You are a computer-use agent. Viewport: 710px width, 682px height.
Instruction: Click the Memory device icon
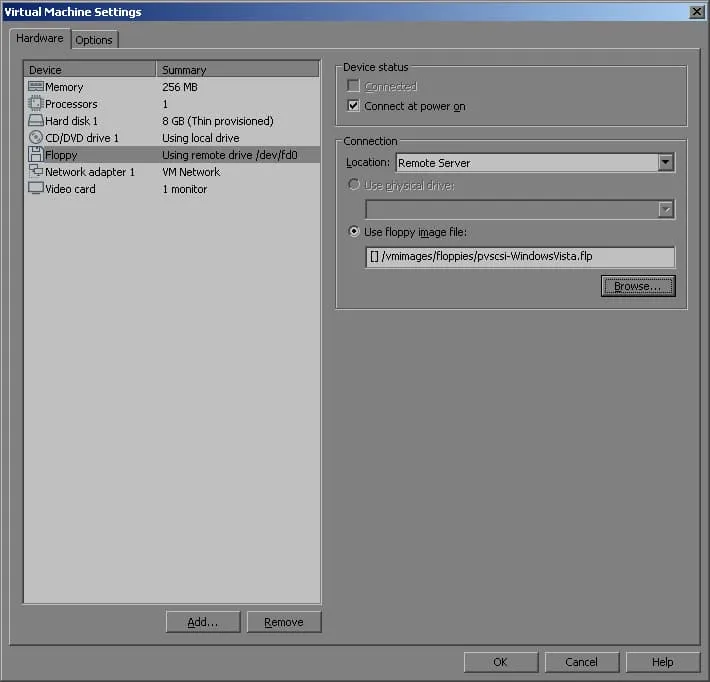(36, 86)
